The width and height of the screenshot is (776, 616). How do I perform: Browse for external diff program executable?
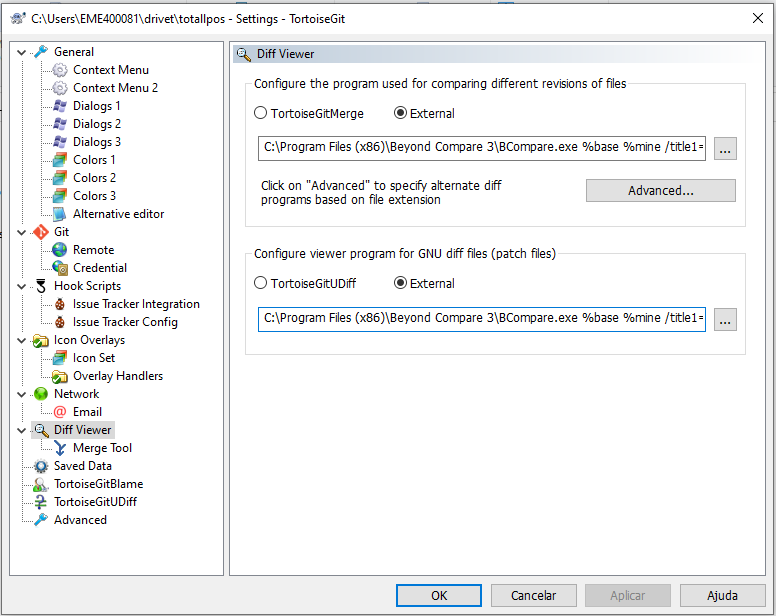(x=725, y=149)
